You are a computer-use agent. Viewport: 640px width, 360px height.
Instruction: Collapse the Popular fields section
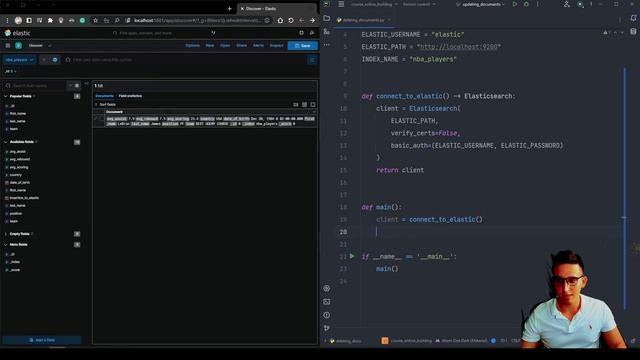click(x=6, y=96)
